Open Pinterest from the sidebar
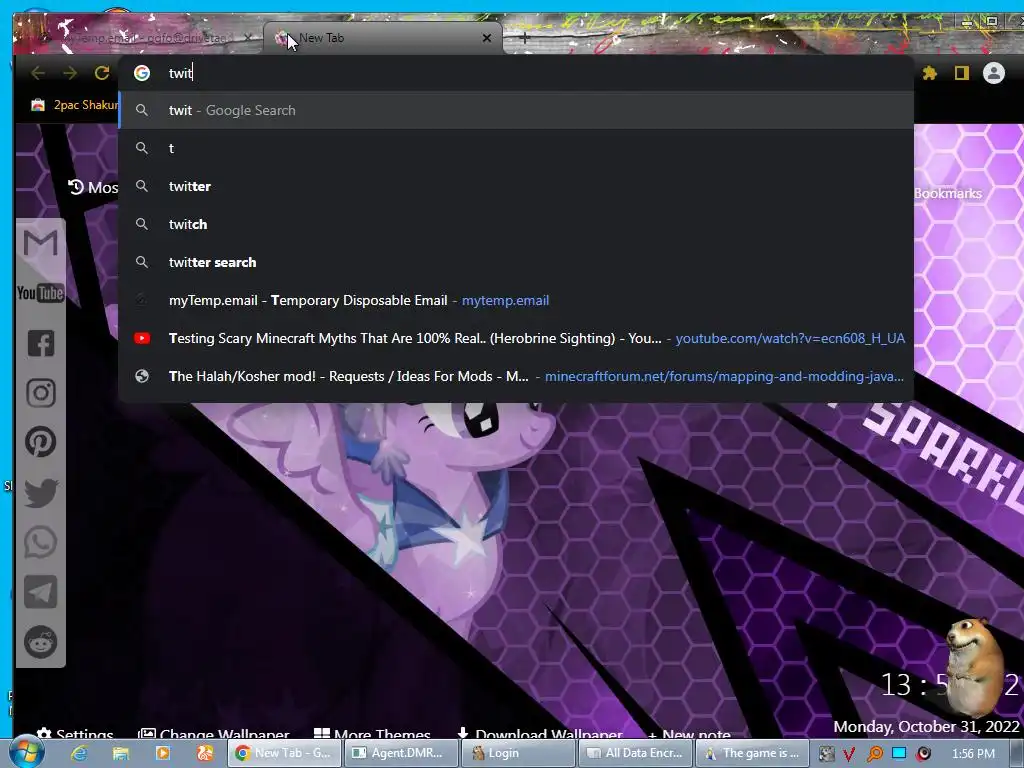1024x768 pixels. [x=40, y=442]
